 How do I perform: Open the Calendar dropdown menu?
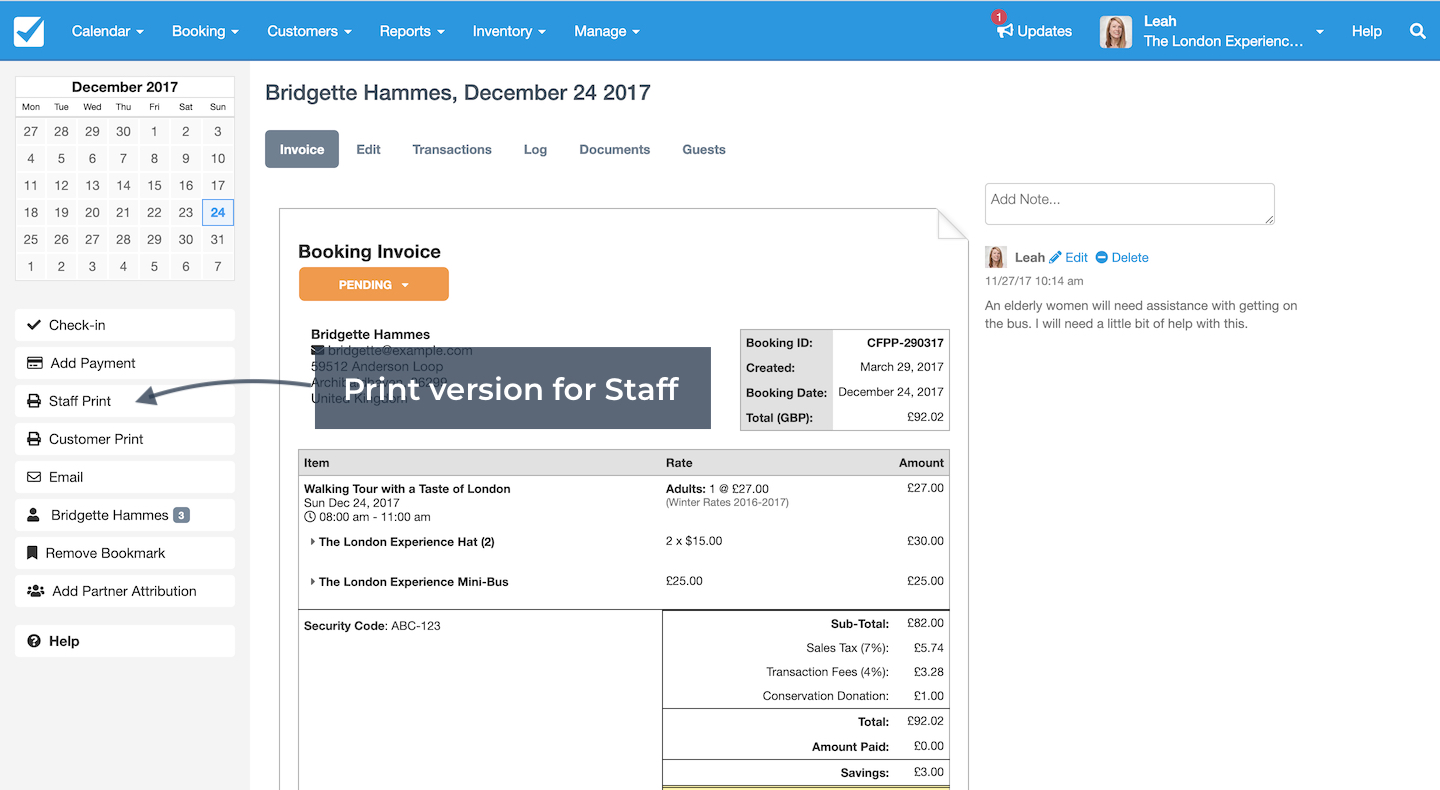click(x=108, y=31)
